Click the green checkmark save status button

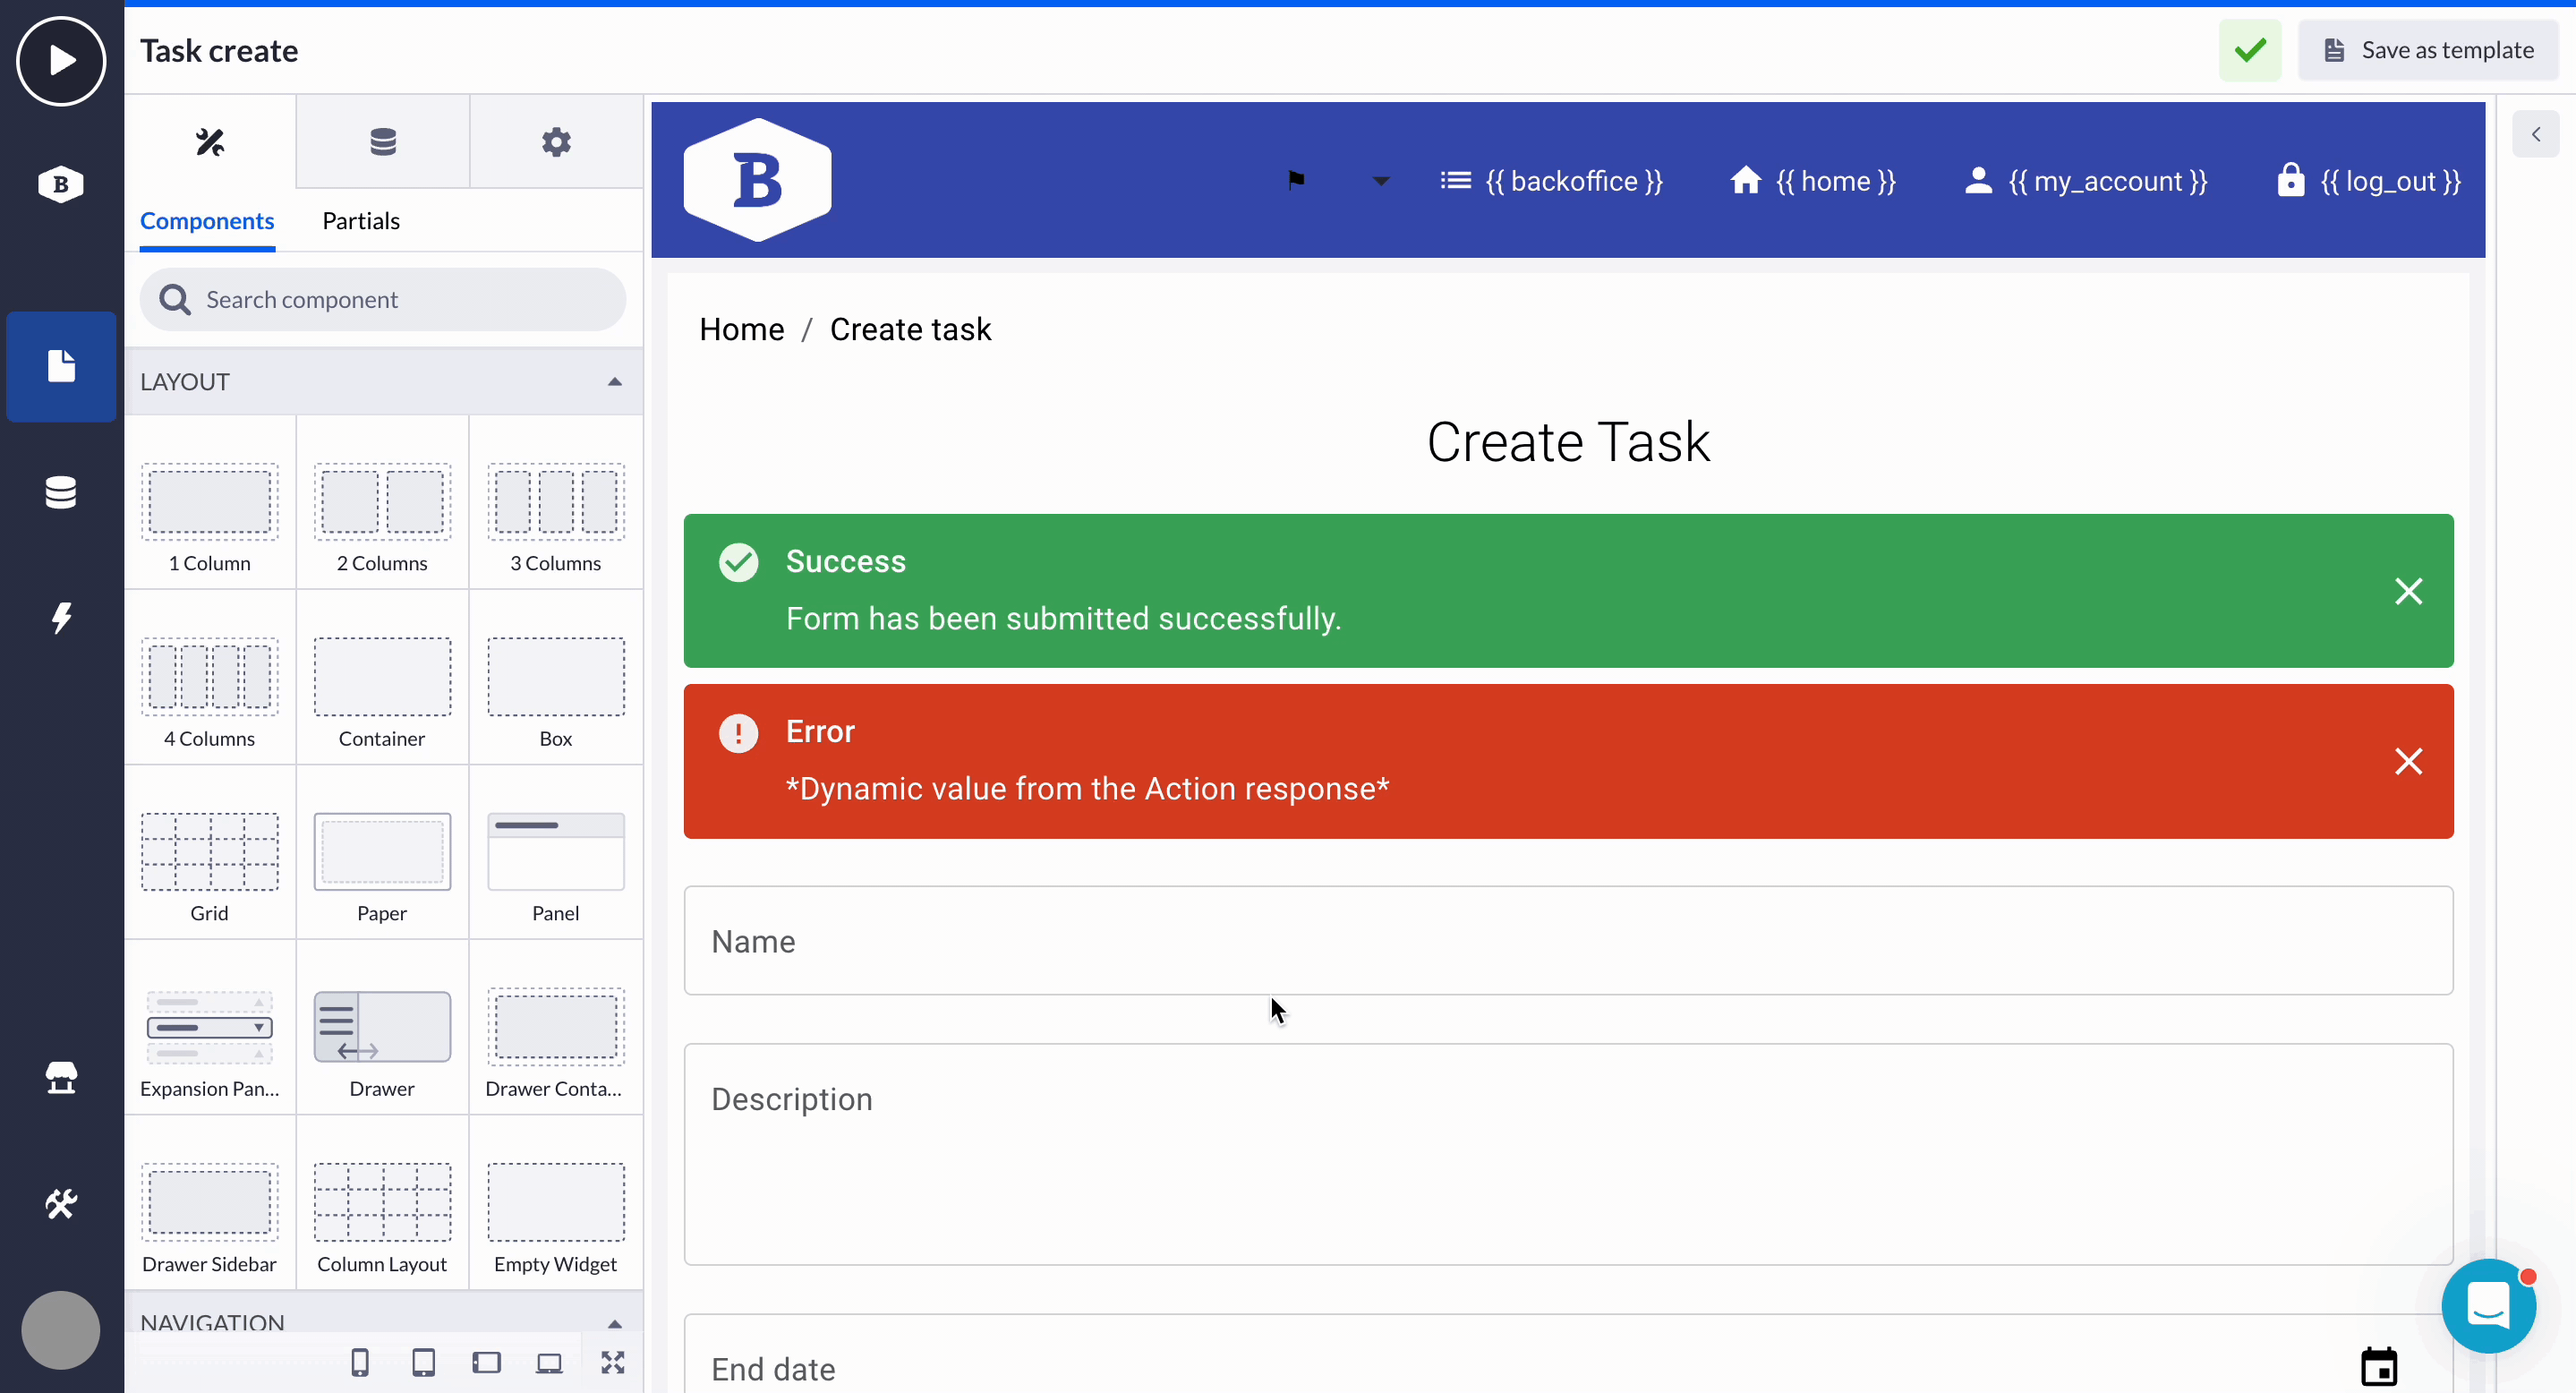pos(2250,50)
